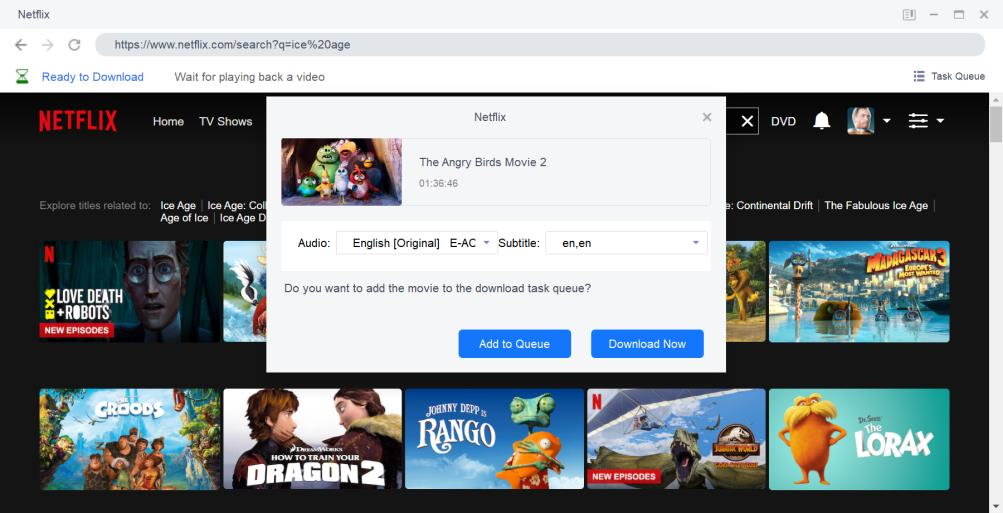1003x513 pixels.
Task: Minimize the Netflix downloader window
Action: pos(934,14)
